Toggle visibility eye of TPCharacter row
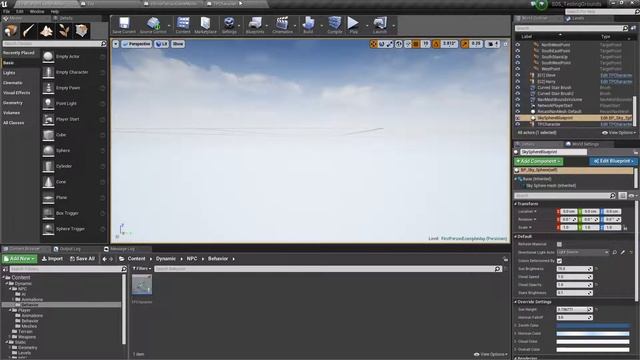 518,124
